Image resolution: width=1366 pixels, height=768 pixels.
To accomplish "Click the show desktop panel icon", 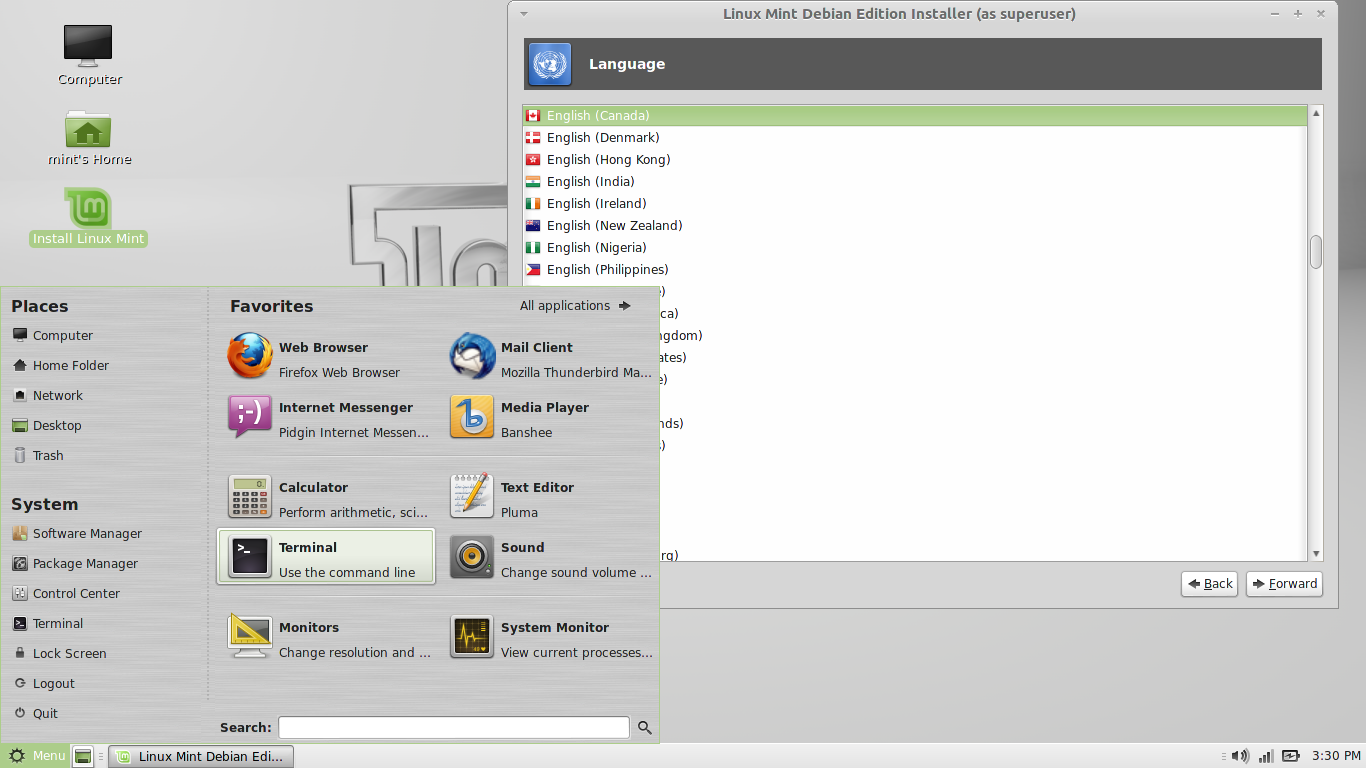I will pyautogui.click(x=83, y=756).
